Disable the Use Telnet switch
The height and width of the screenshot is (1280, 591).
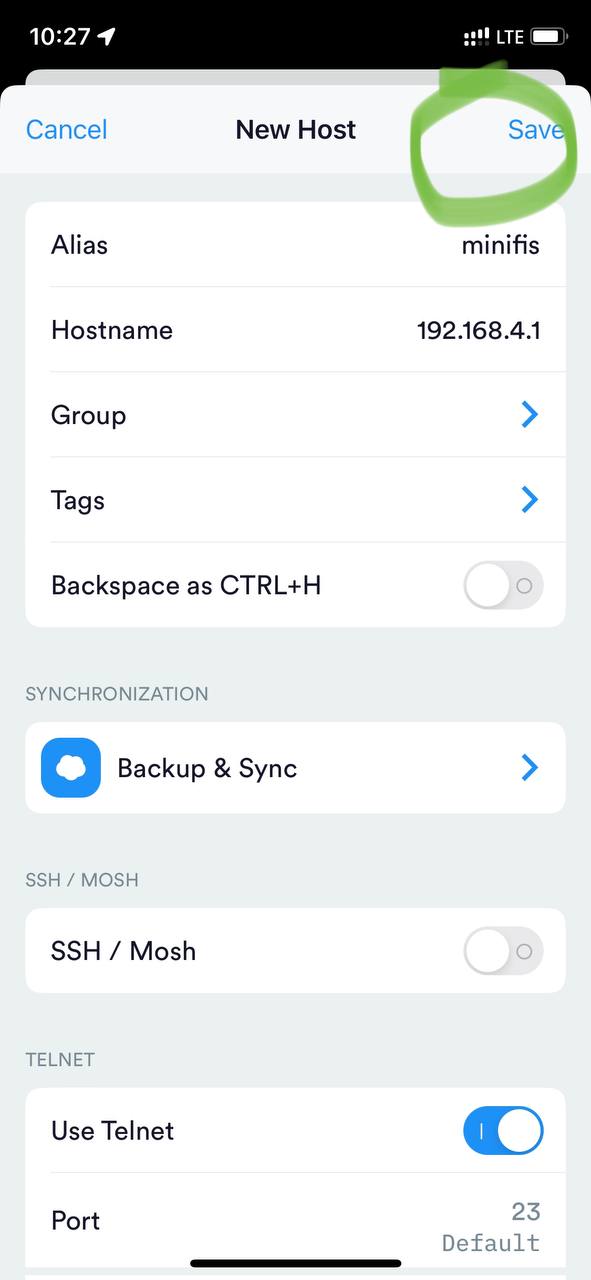pyautogui.click(x=503, y=1131)
